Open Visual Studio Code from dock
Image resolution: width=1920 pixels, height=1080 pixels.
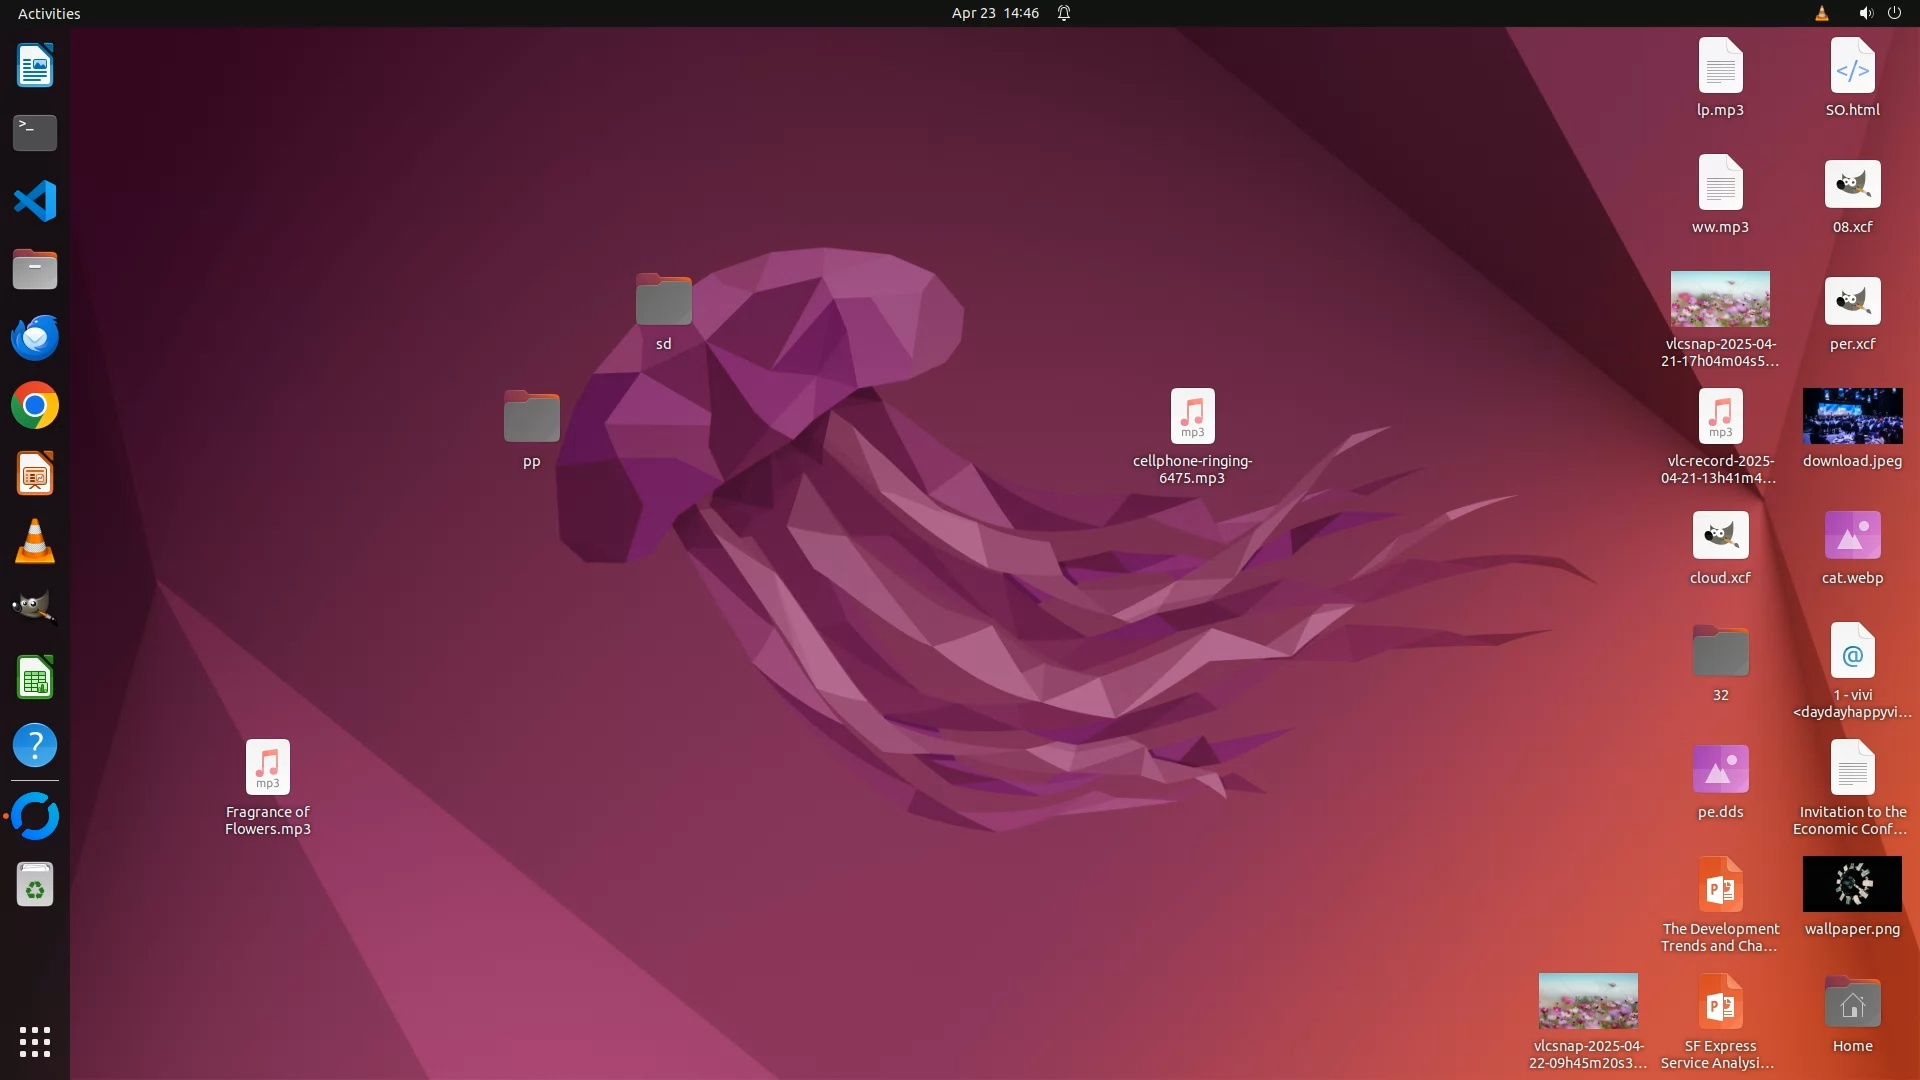(35, 201)
